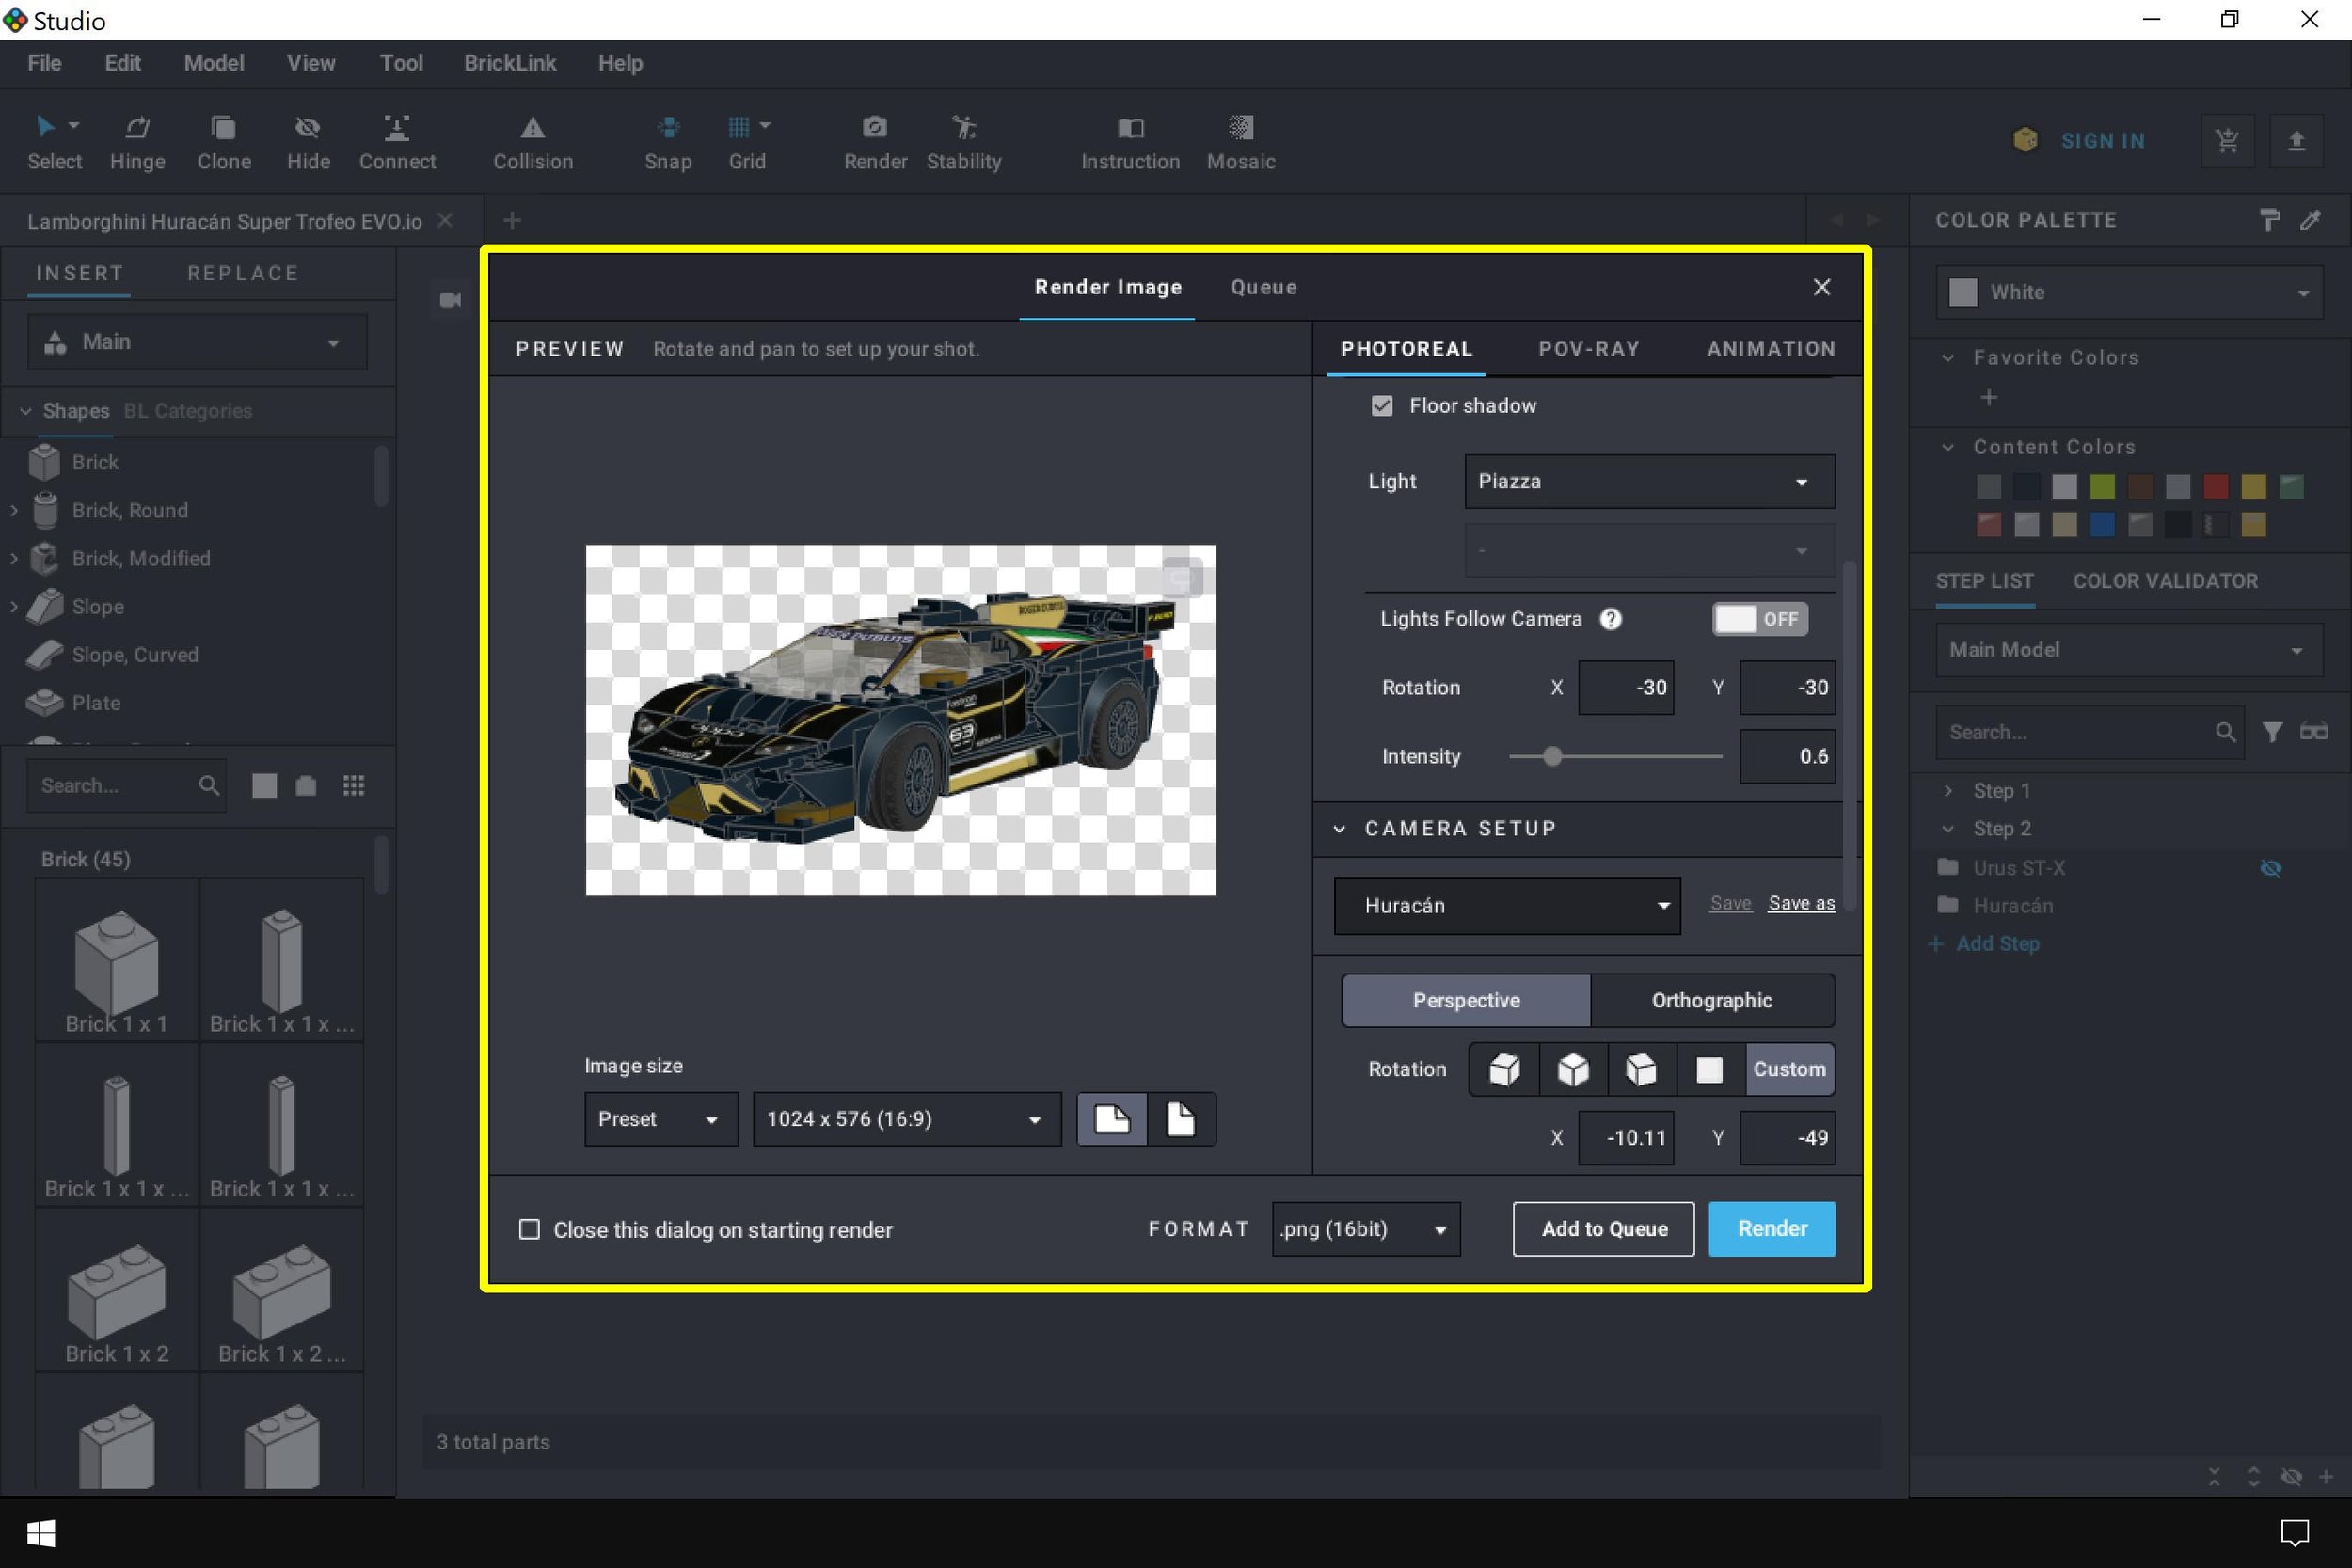The width and height of the screenshot is (2352, 1568).
Task: Open the Light dropdown showing Piazza
Action: tap(1649, 481)
